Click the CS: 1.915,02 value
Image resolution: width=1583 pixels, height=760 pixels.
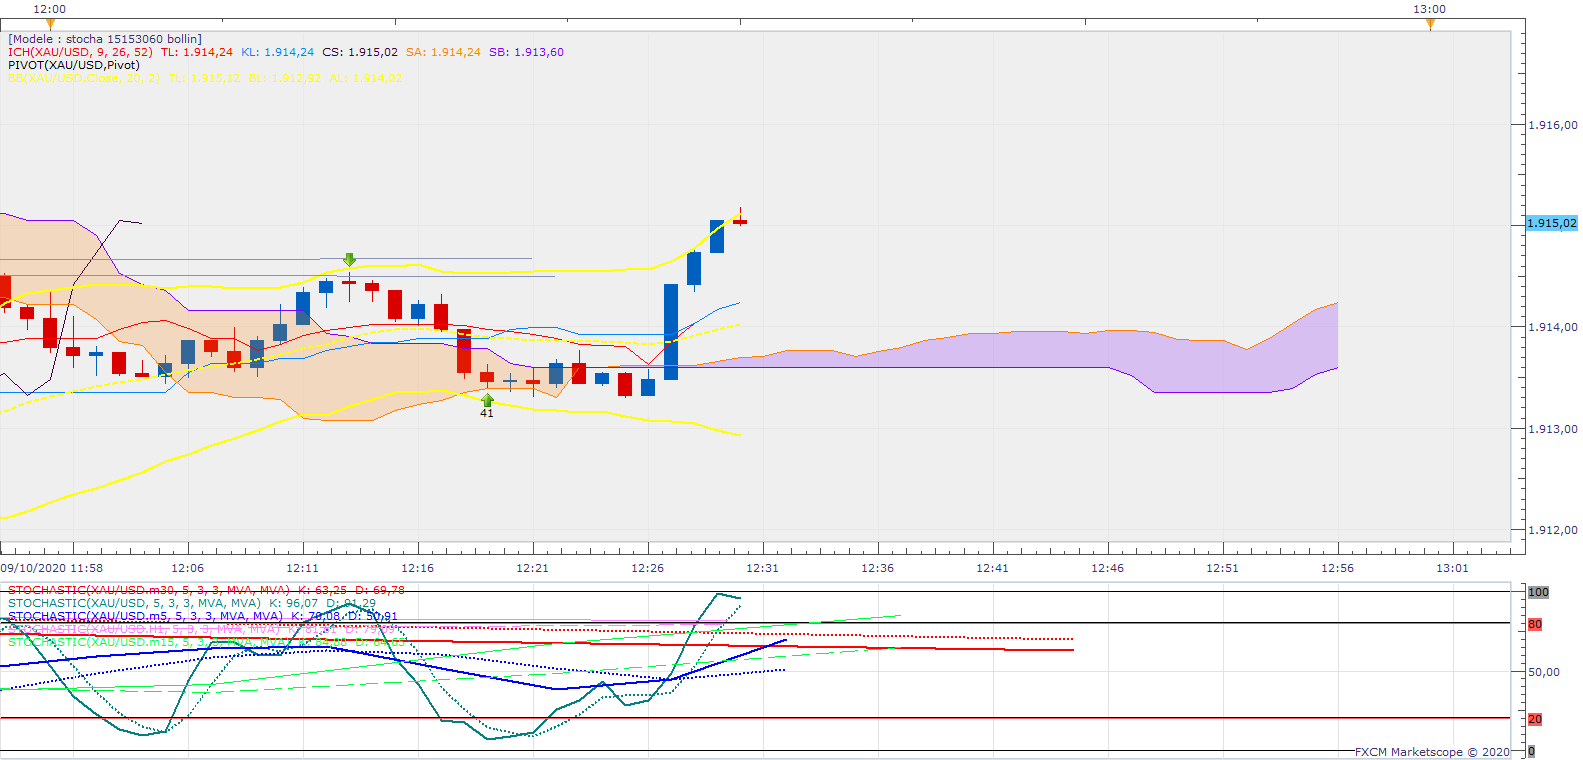pos(360,52)
